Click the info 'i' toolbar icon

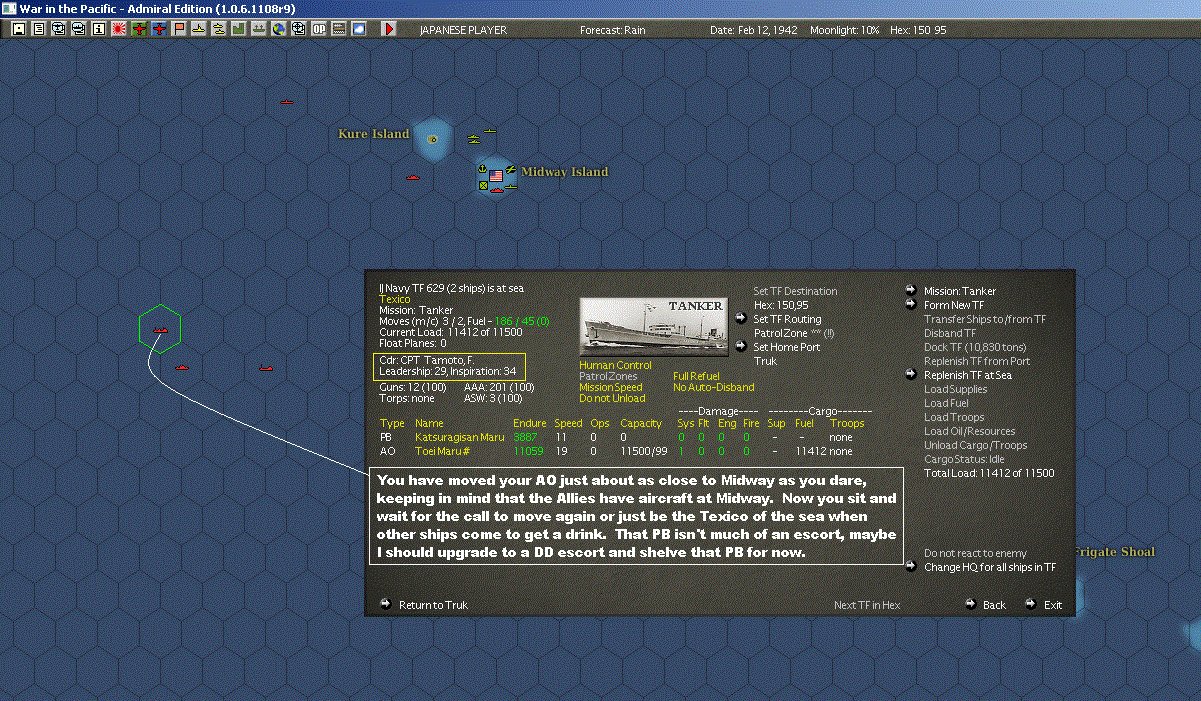click(99, 29)
